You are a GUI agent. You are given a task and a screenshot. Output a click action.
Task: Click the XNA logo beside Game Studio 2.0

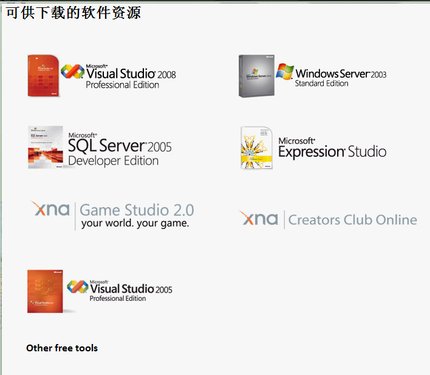pos(51,209)
